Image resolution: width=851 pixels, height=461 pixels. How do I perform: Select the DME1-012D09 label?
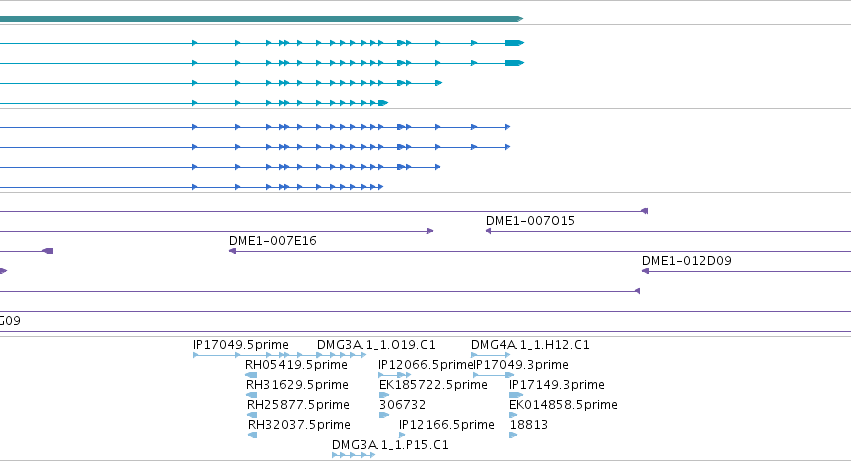(687, 261)
